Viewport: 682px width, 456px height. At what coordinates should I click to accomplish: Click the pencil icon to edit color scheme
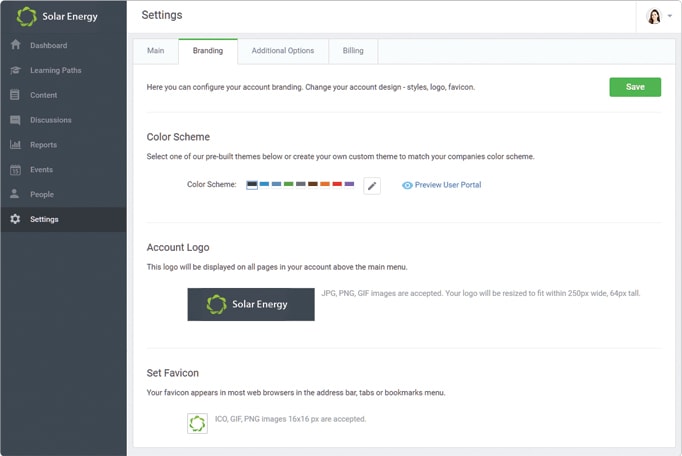(x=372, y=185)
